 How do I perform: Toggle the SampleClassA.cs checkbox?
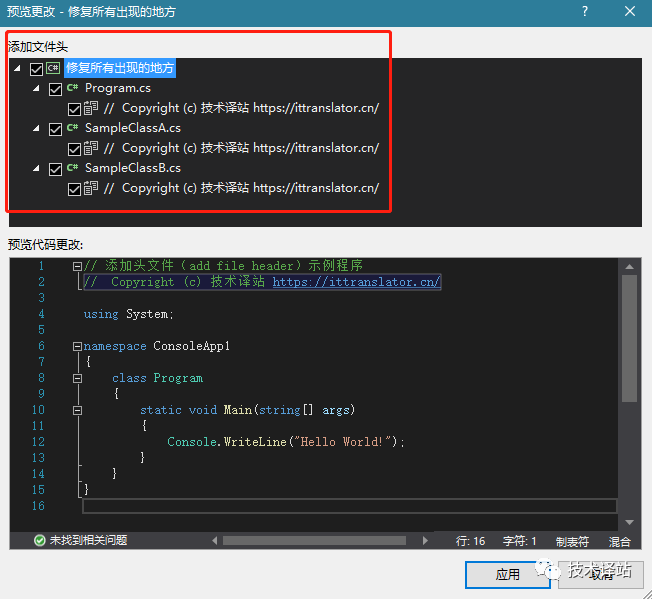(55, 129)
